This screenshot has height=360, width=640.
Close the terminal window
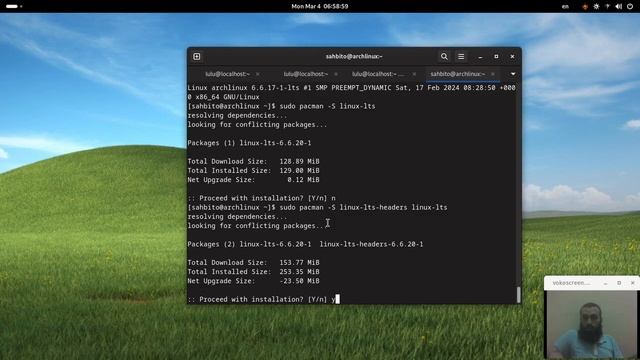point(512,57)
